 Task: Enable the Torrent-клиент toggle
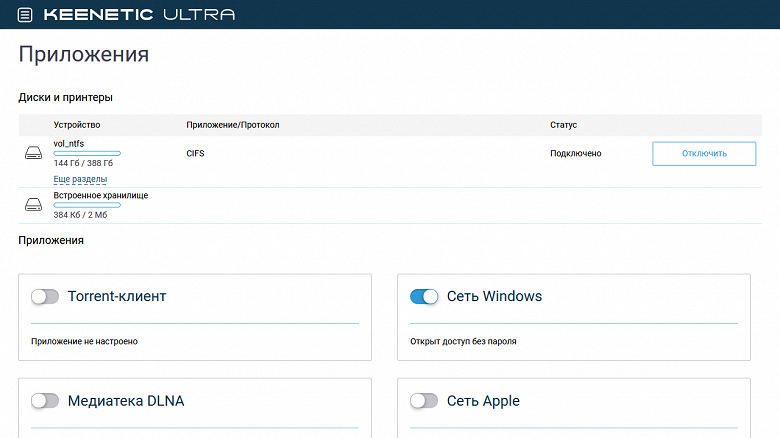[45, 297]
